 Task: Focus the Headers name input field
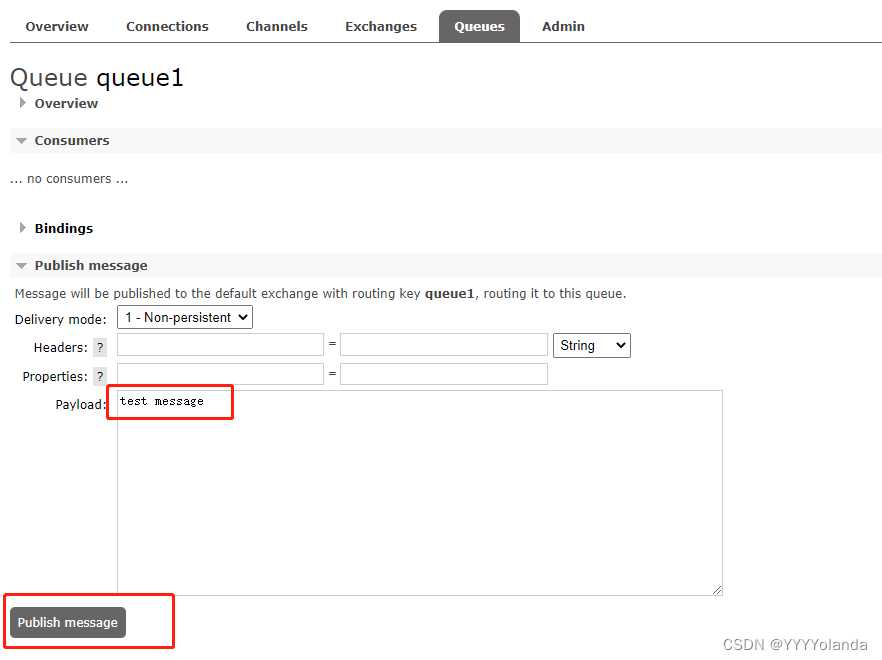click(220, 345)
